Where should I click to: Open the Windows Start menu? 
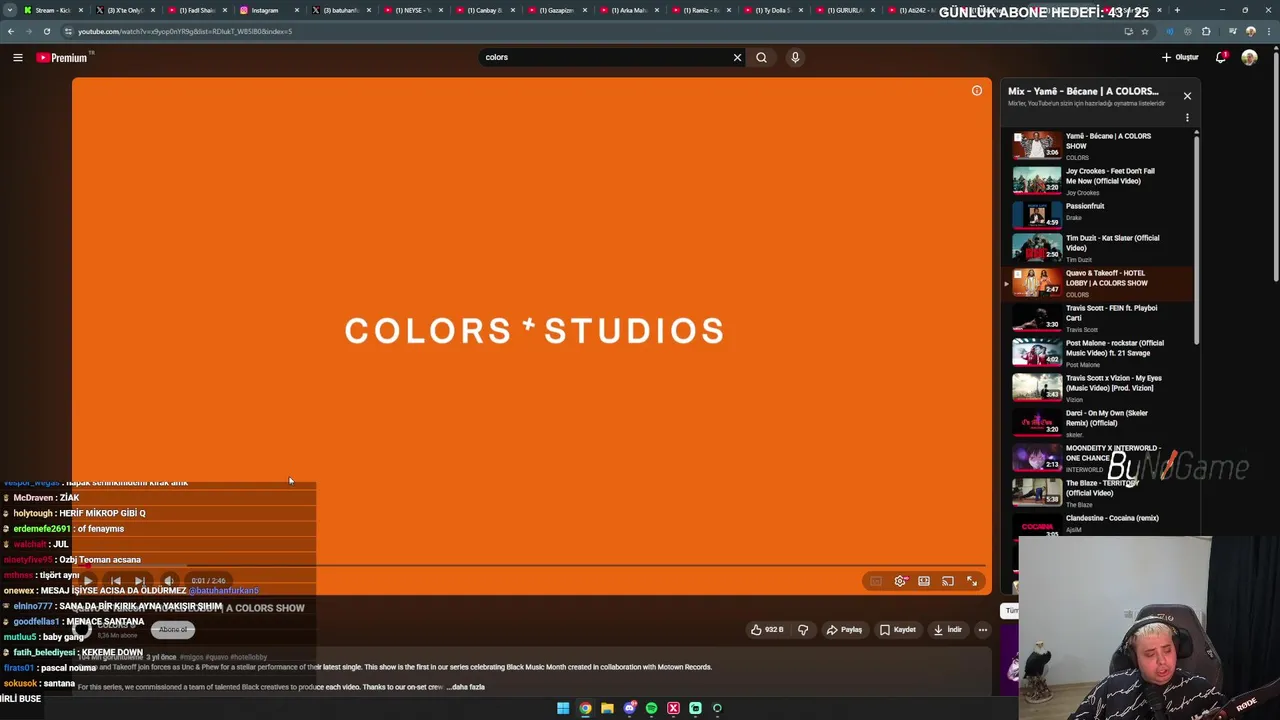(x=563, y=708)
